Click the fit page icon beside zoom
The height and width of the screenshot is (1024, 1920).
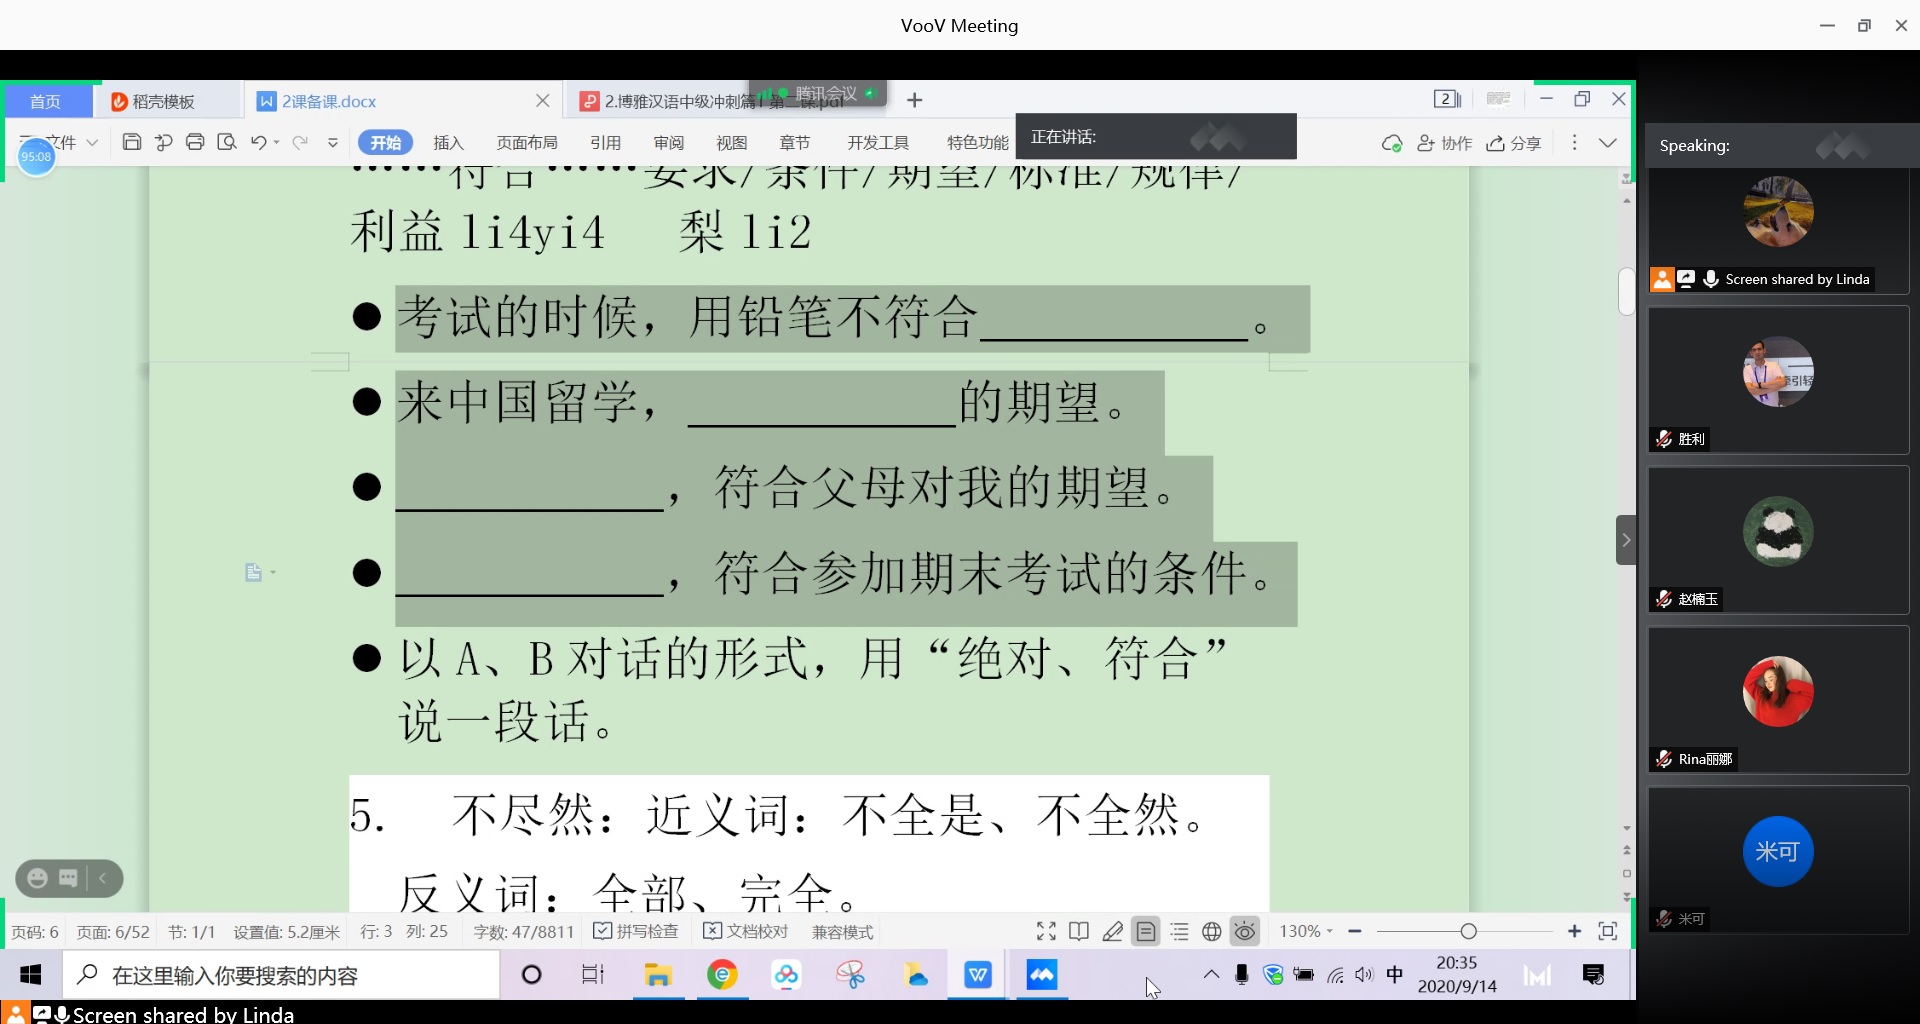[1608, 931]
